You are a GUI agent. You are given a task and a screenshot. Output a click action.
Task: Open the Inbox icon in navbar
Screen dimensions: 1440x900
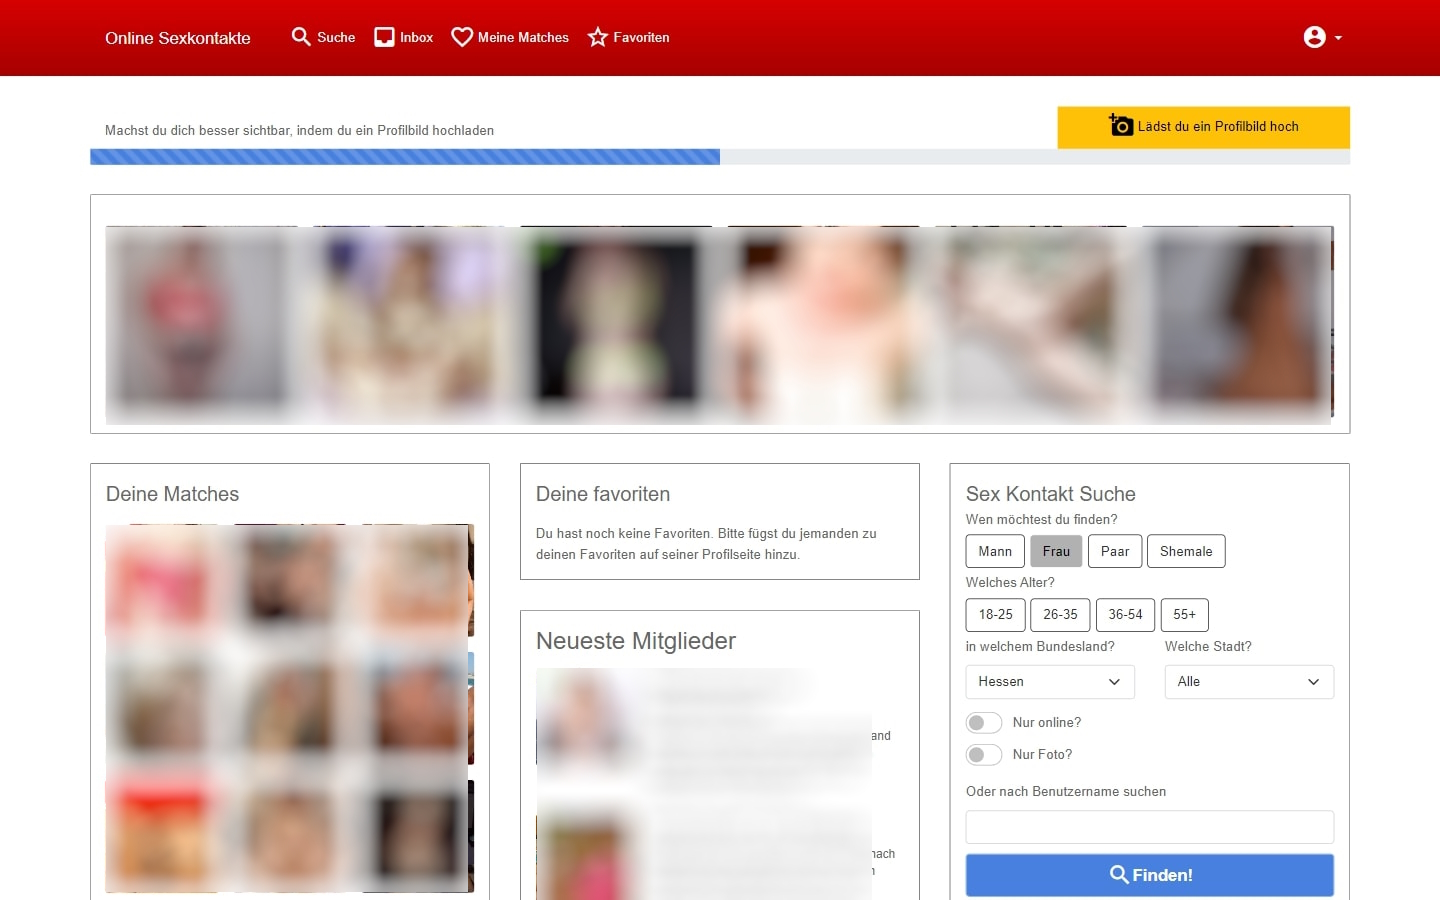tap(384, 37)
